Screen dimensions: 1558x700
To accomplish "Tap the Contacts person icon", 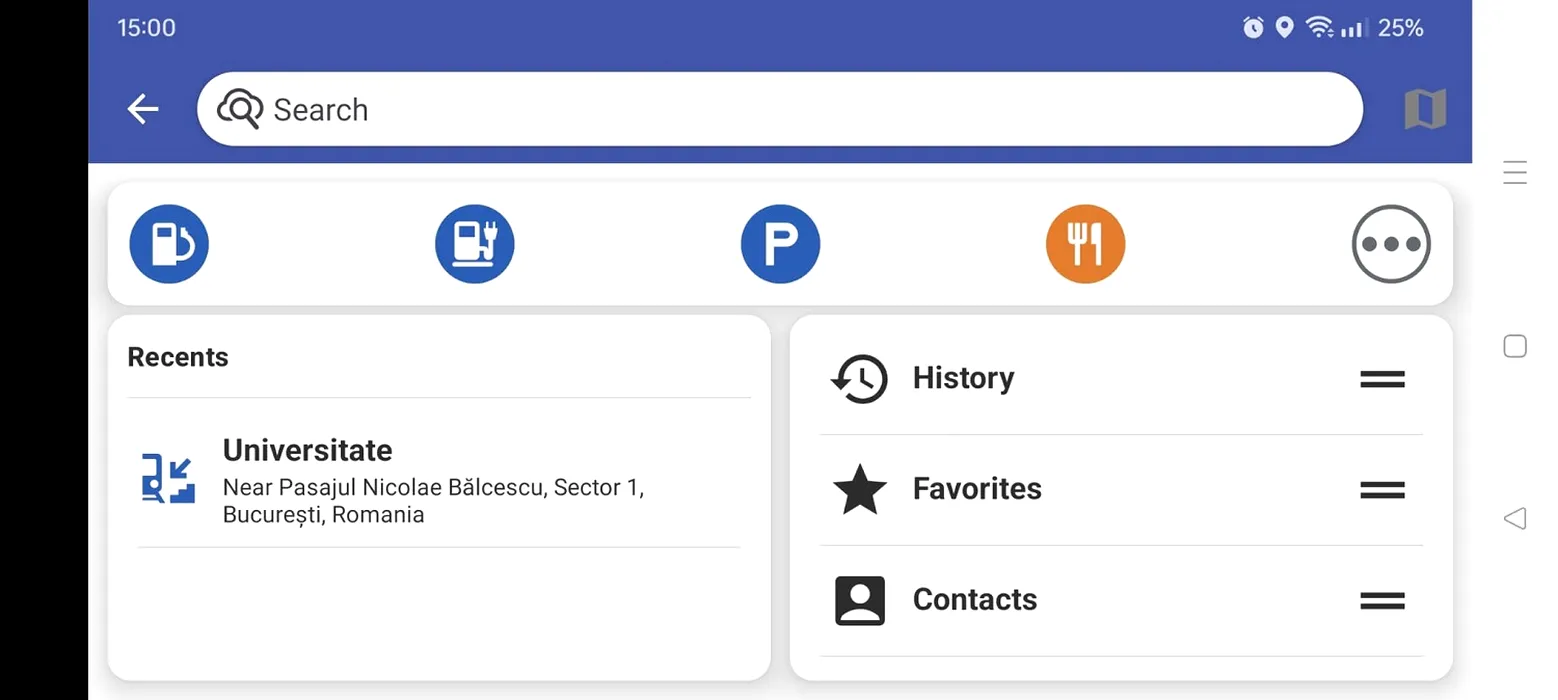I will (x=860, y=601).
